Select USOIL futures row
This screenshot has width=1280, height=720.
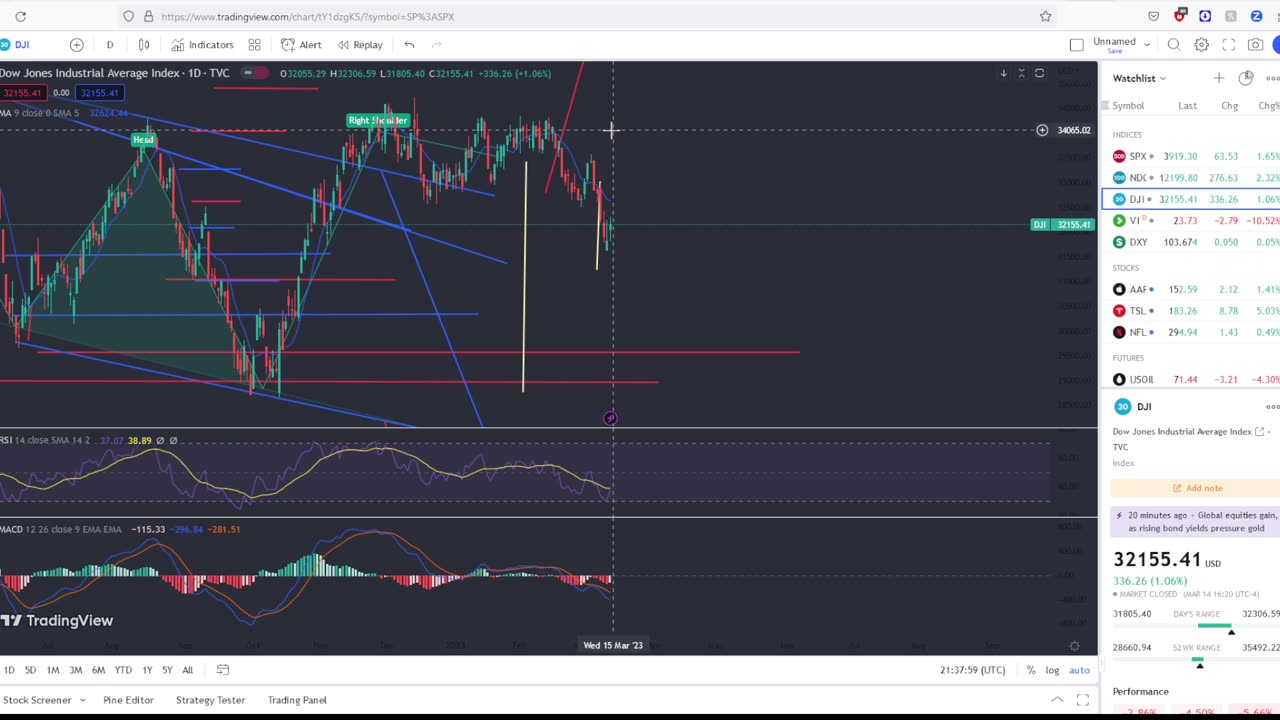[1192, 379]
